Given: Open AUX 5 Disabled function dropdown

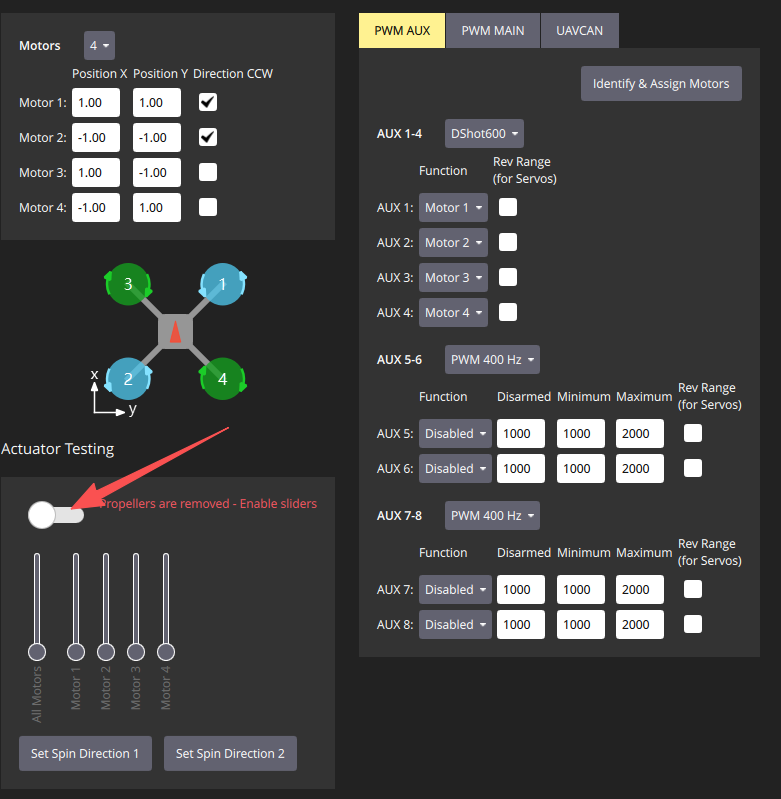Looking at the screenshot, I should click(455, 434).
